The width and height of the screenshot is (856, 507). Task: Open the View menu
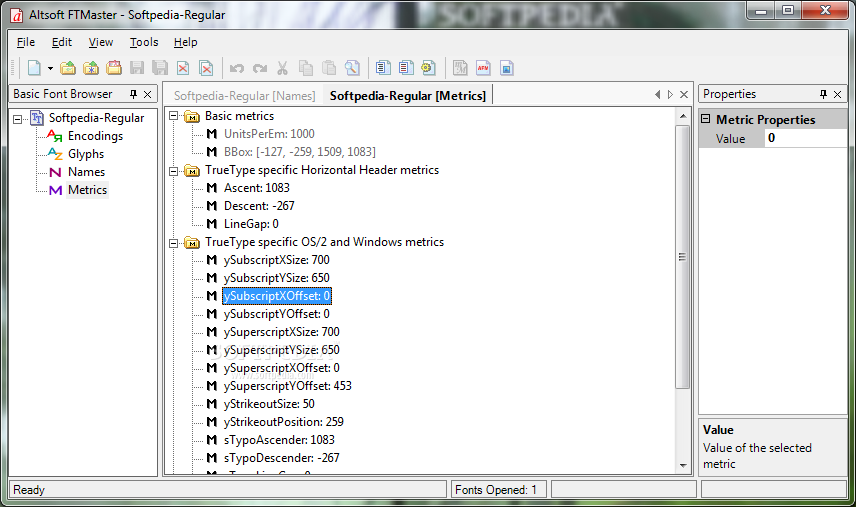(x=101, y=42)
